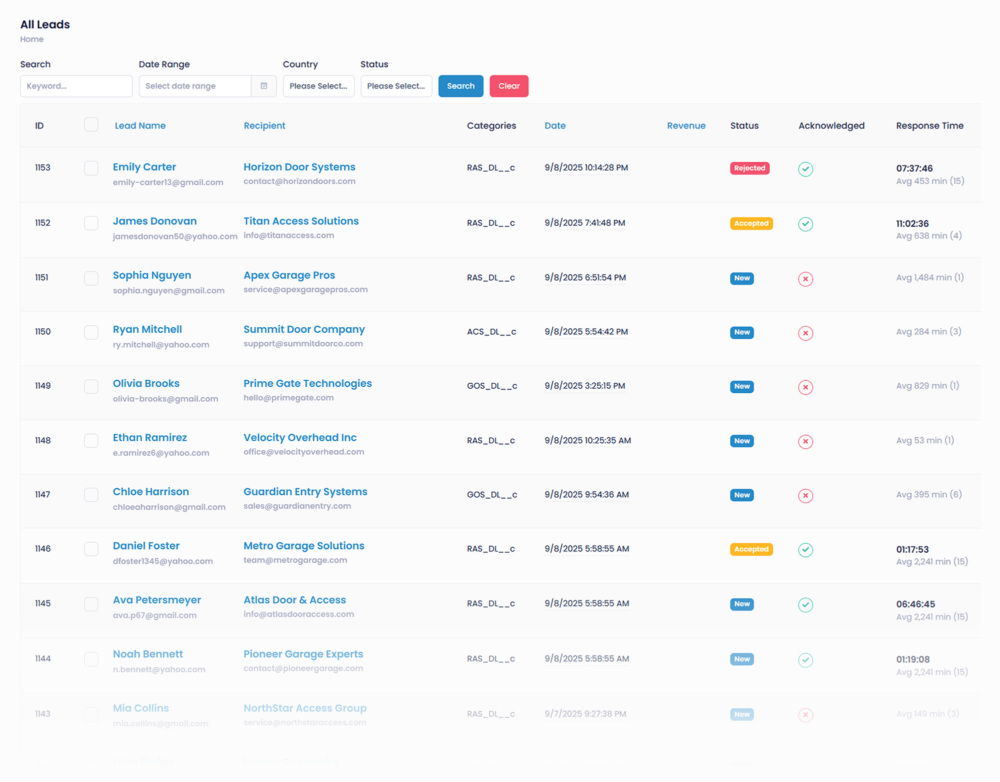Check the box for lead 1153
Image resolution: width=1000 pixels, height=782 pixels.
(91, 168)
